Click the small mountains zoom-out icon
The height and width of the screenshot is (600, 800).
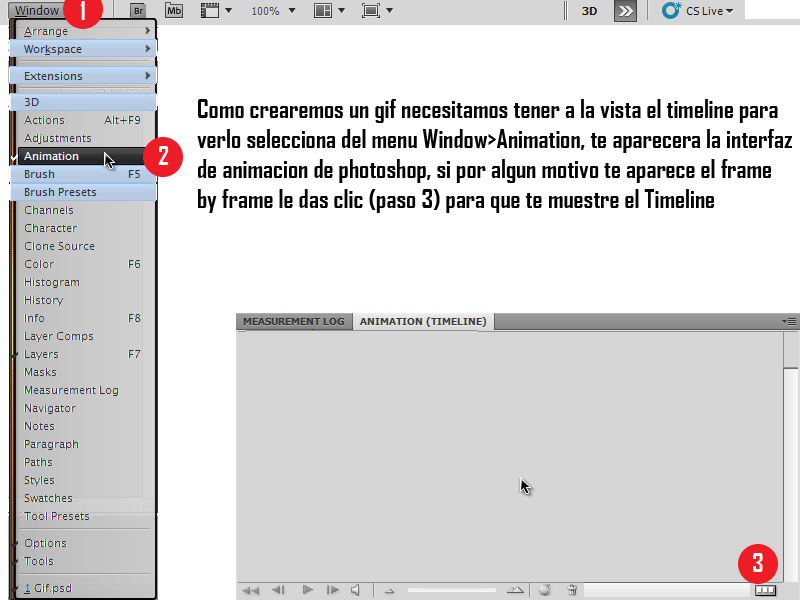point(390,591)
